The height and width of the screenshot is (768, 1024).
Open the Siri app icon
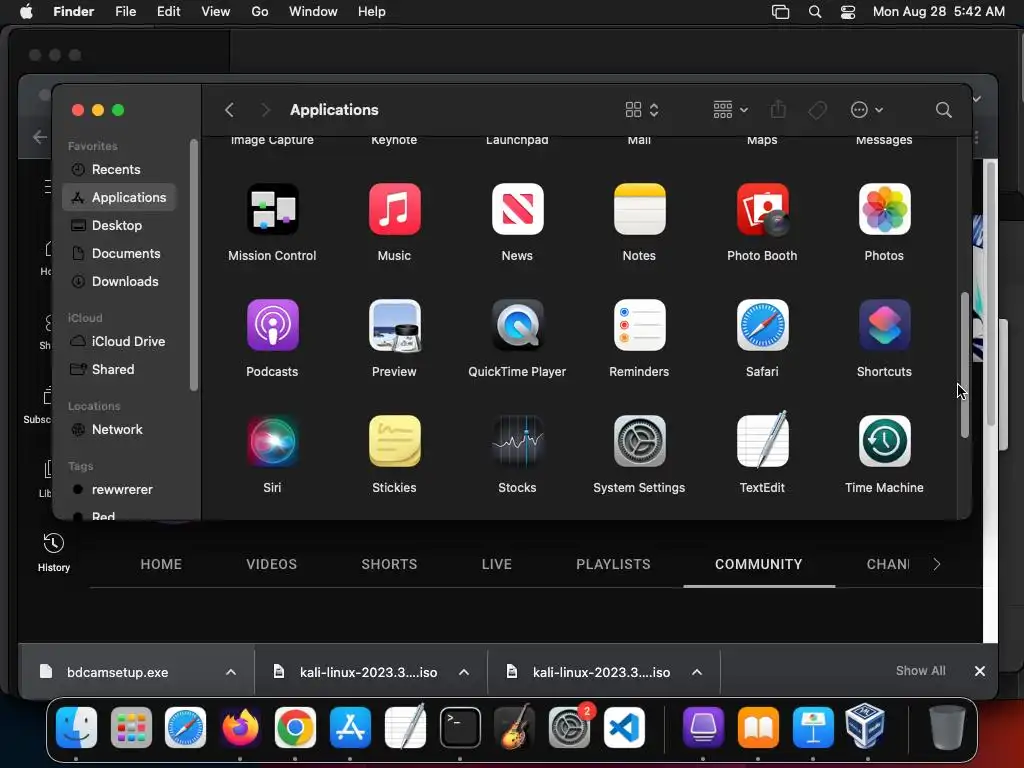(x=272, y=441)
